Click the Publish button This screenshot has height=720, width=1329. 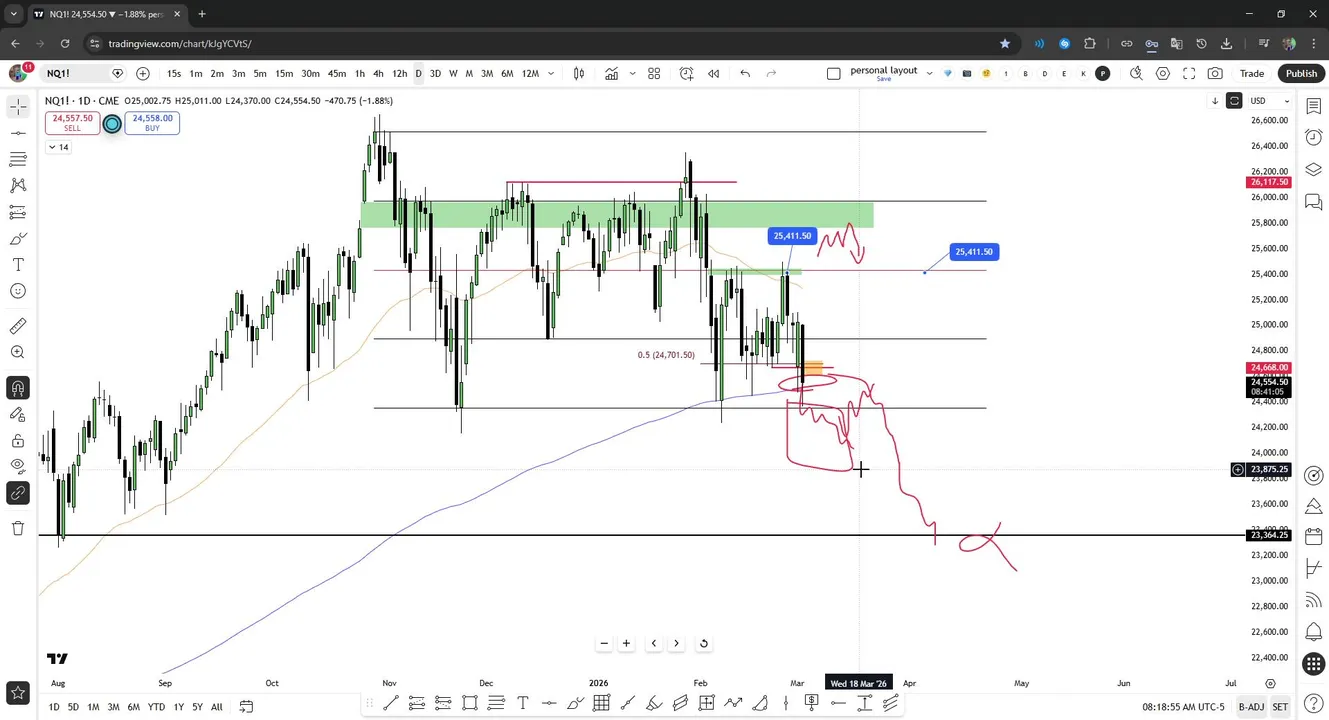pyautogui.click(x=1301, y=73)
